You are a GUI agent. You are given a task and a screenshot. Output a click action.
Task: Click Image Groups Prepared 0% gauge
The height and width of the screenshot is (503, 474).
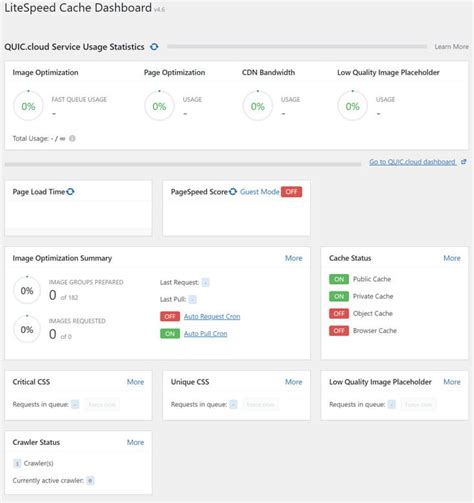pyautogui.click(x=27, y=290)
